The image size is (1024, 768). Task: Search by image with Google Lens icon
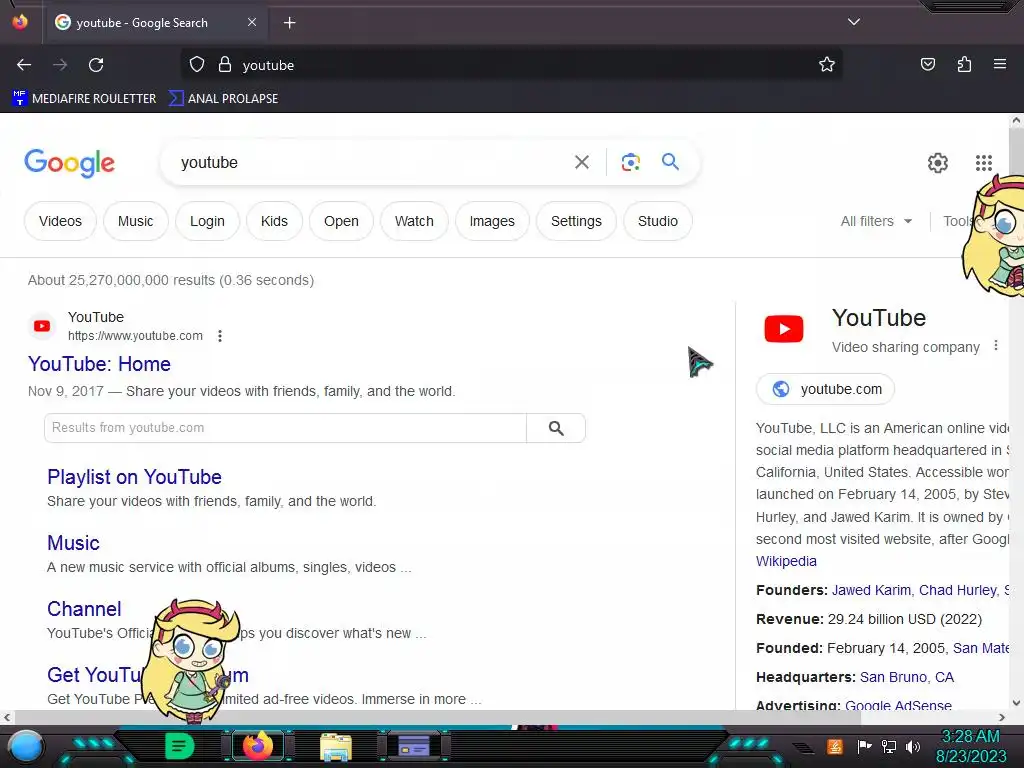coord(630,162)
